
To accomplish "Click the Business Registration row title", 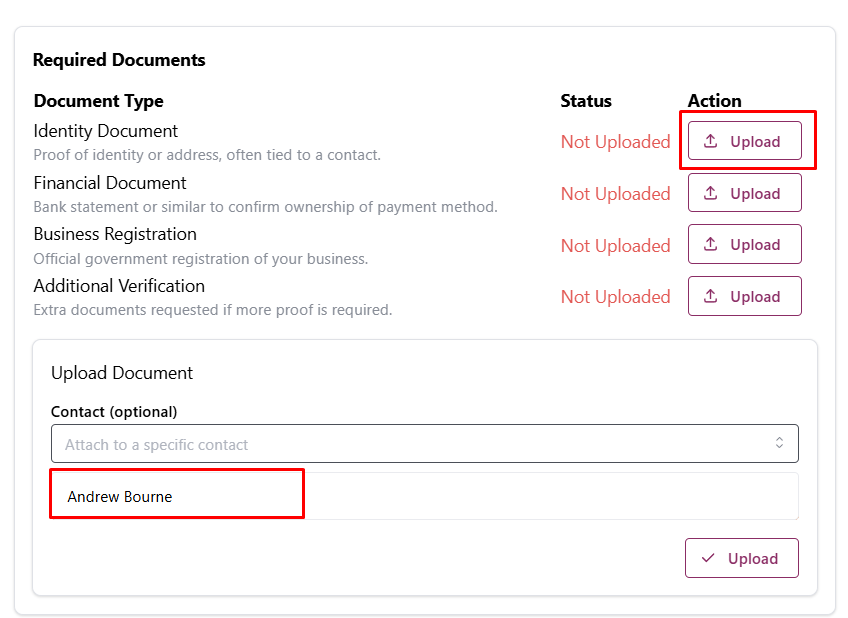I will pyautogui.click(x=115, y=234).
